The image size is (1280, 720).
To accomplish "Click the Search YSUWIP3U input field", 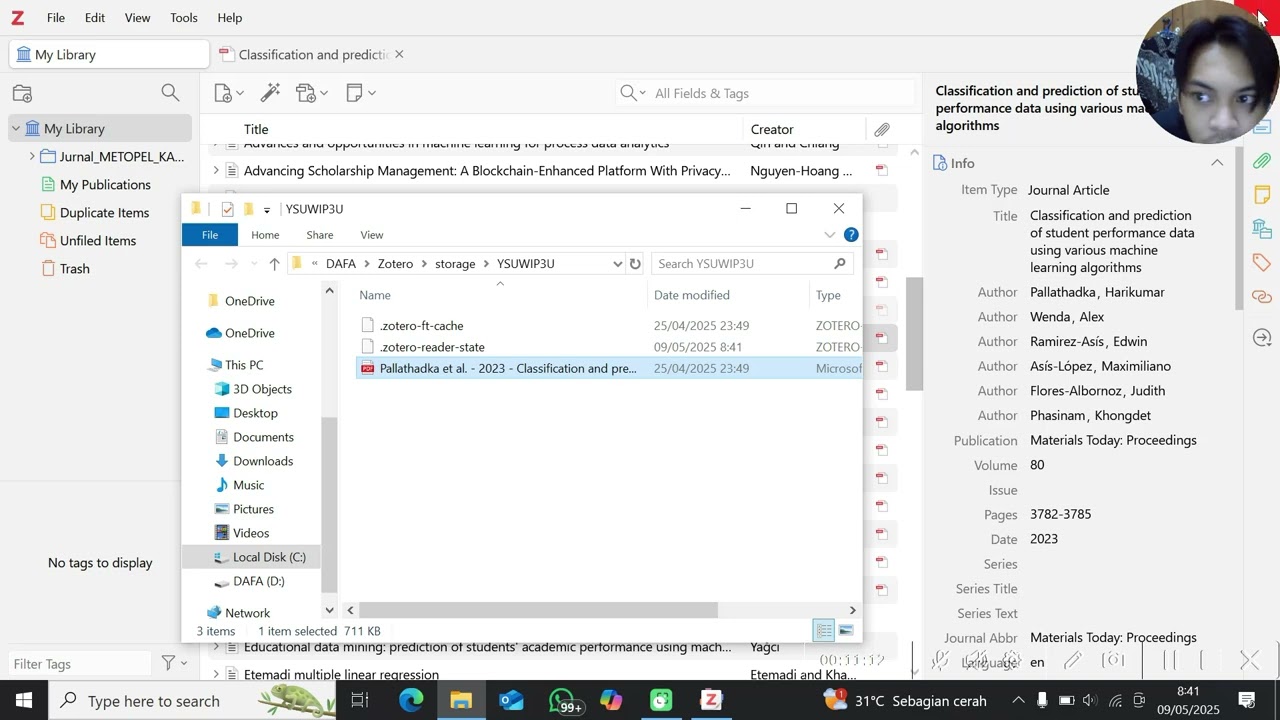I will pos(742,264).
